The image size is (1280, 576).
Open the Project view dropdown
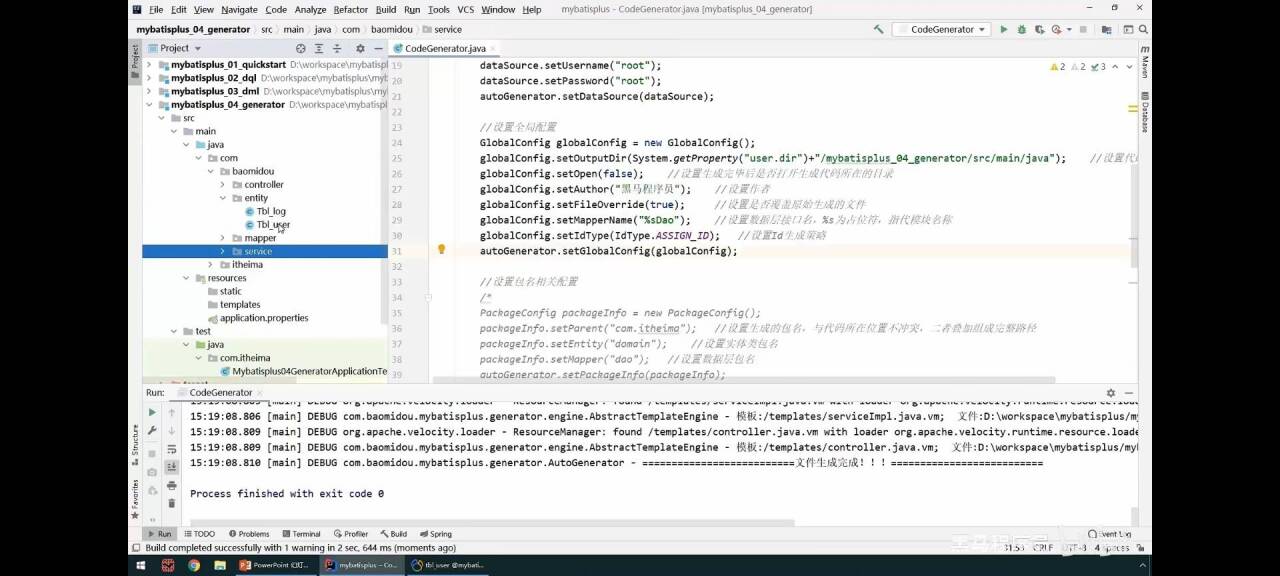174,48
